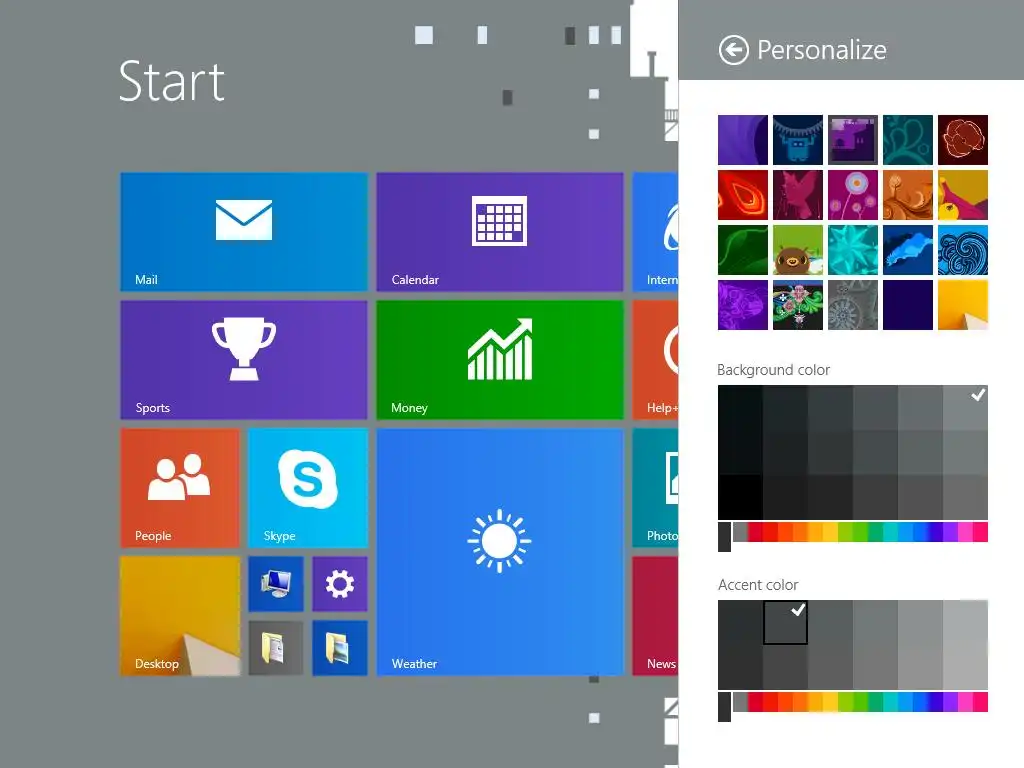Open the Weather tile

tap(500, 552)
